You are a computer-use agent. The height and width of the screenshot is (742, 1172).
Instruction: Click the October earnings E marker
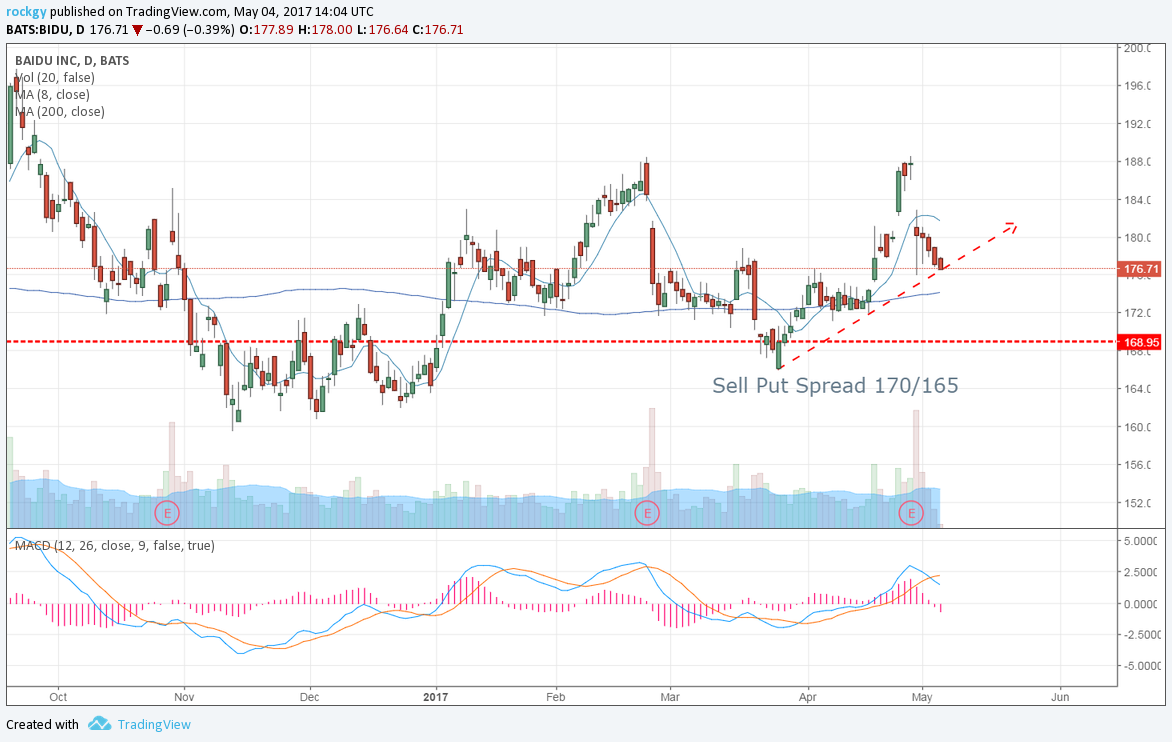point(167,513)
